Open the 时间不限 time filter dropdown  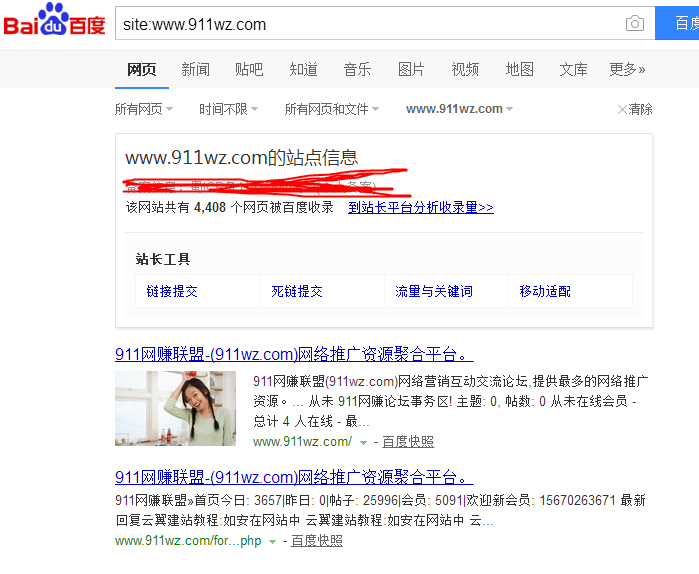click(228, 109)
